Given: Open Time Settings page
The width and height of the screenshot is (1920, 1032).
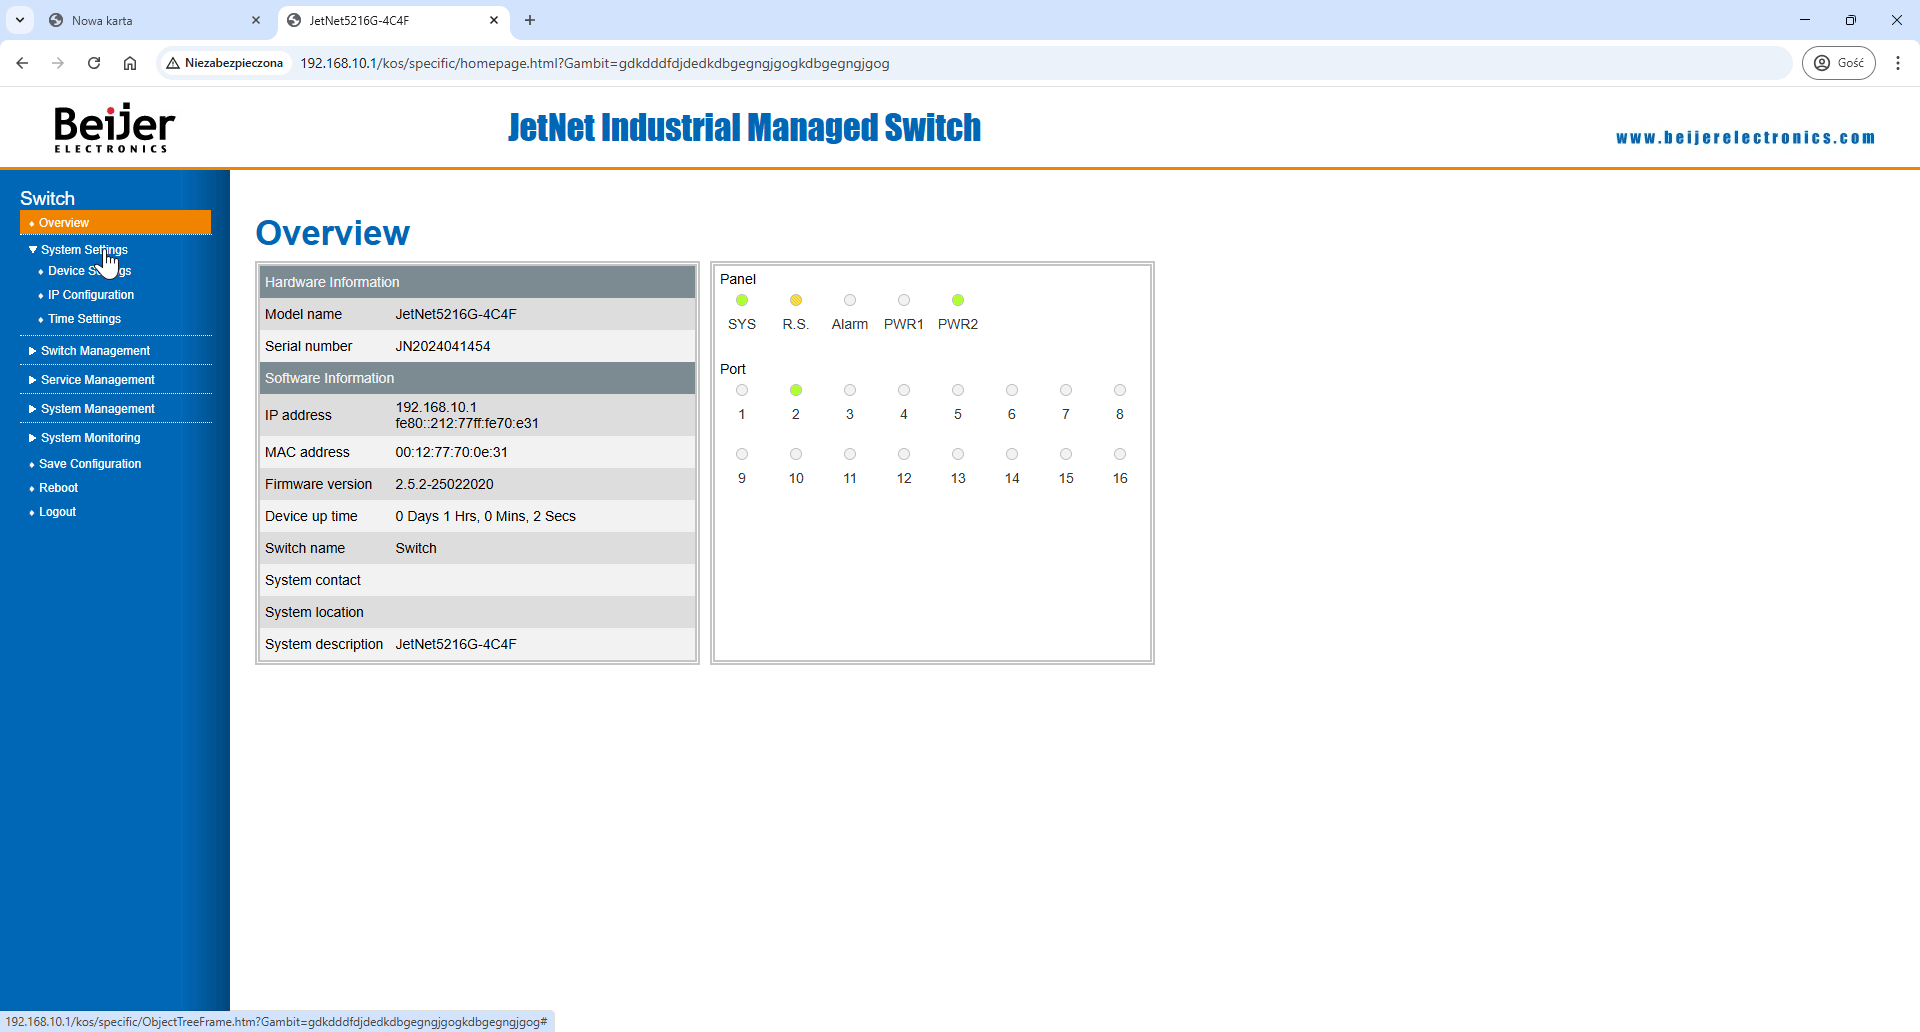Looking at the screenshot, I should 84,319.
